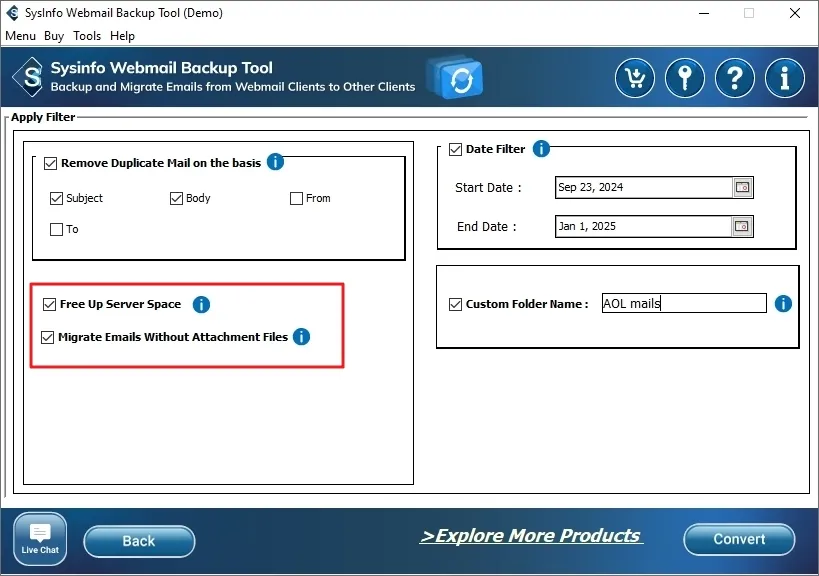This screenshot has width=819, height=576.
Task: Click the activation key icon in header
Action: (x=685, y=78)
